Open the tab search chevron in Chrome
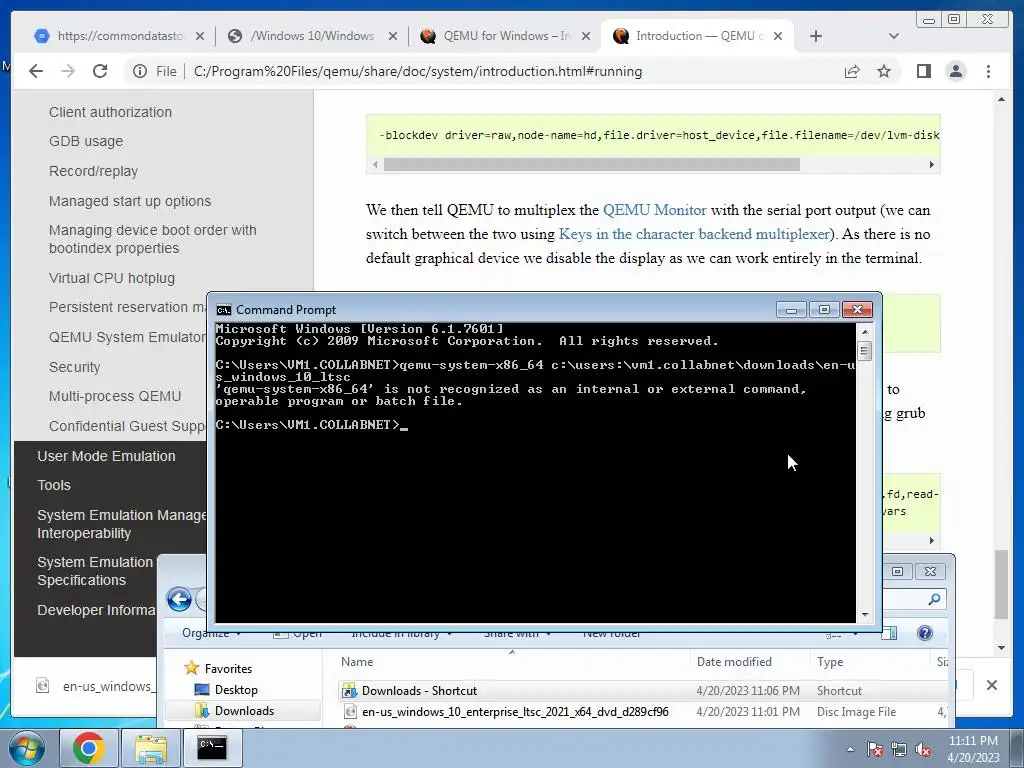 click(x=894, y=37)
